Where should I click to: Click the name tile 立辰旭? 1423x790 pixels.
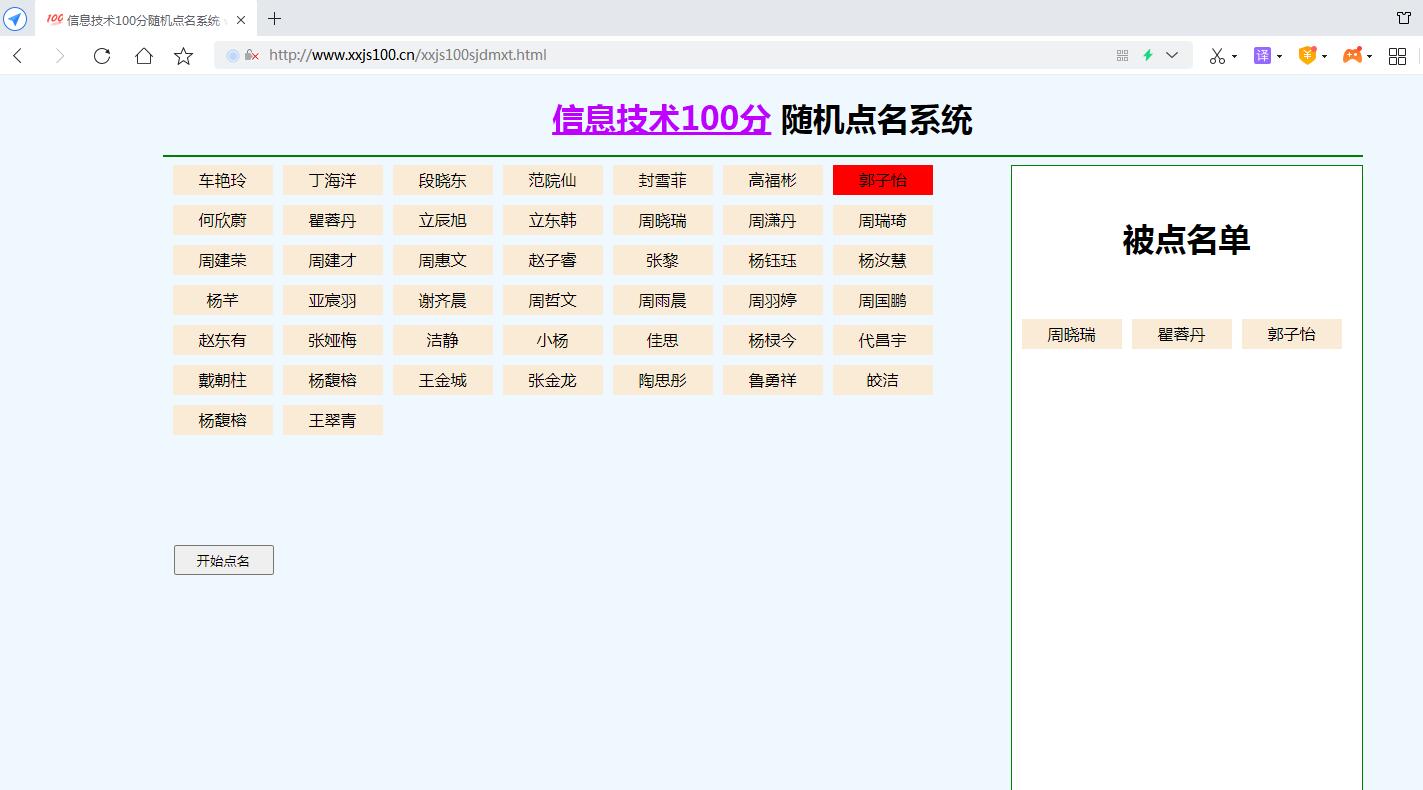pyautogui.click(x=443, y=220)
